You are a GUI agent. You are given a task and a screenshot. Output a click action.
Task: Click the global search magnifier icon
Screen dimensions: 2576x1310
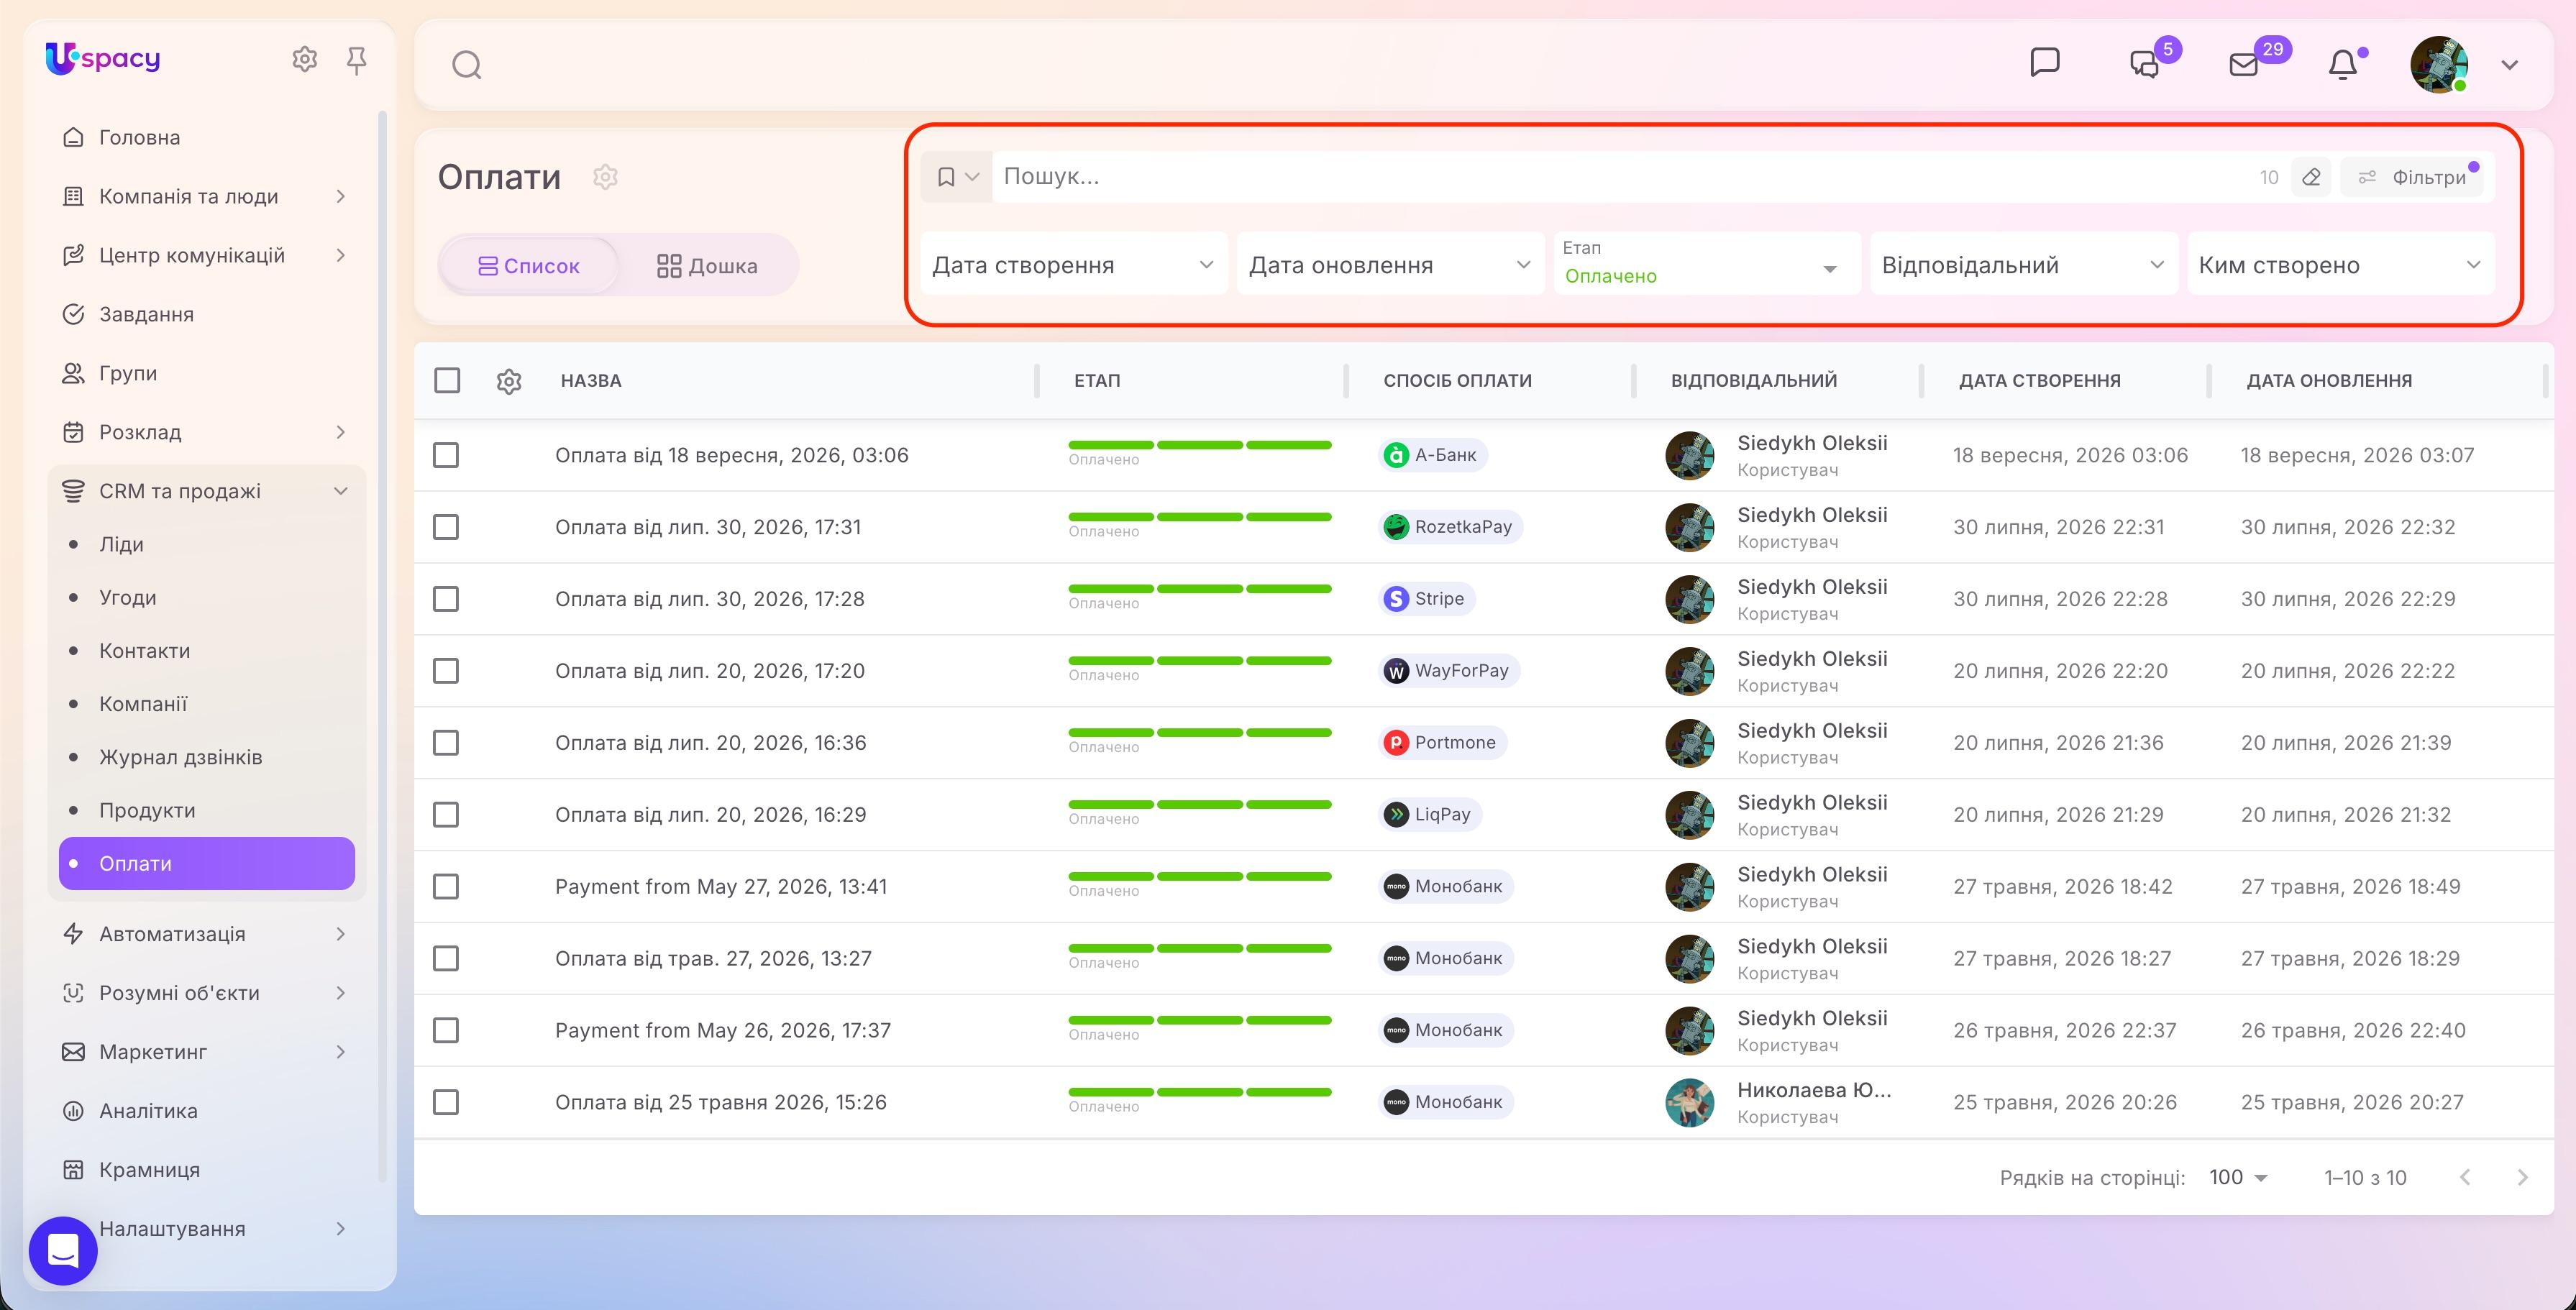467,65
